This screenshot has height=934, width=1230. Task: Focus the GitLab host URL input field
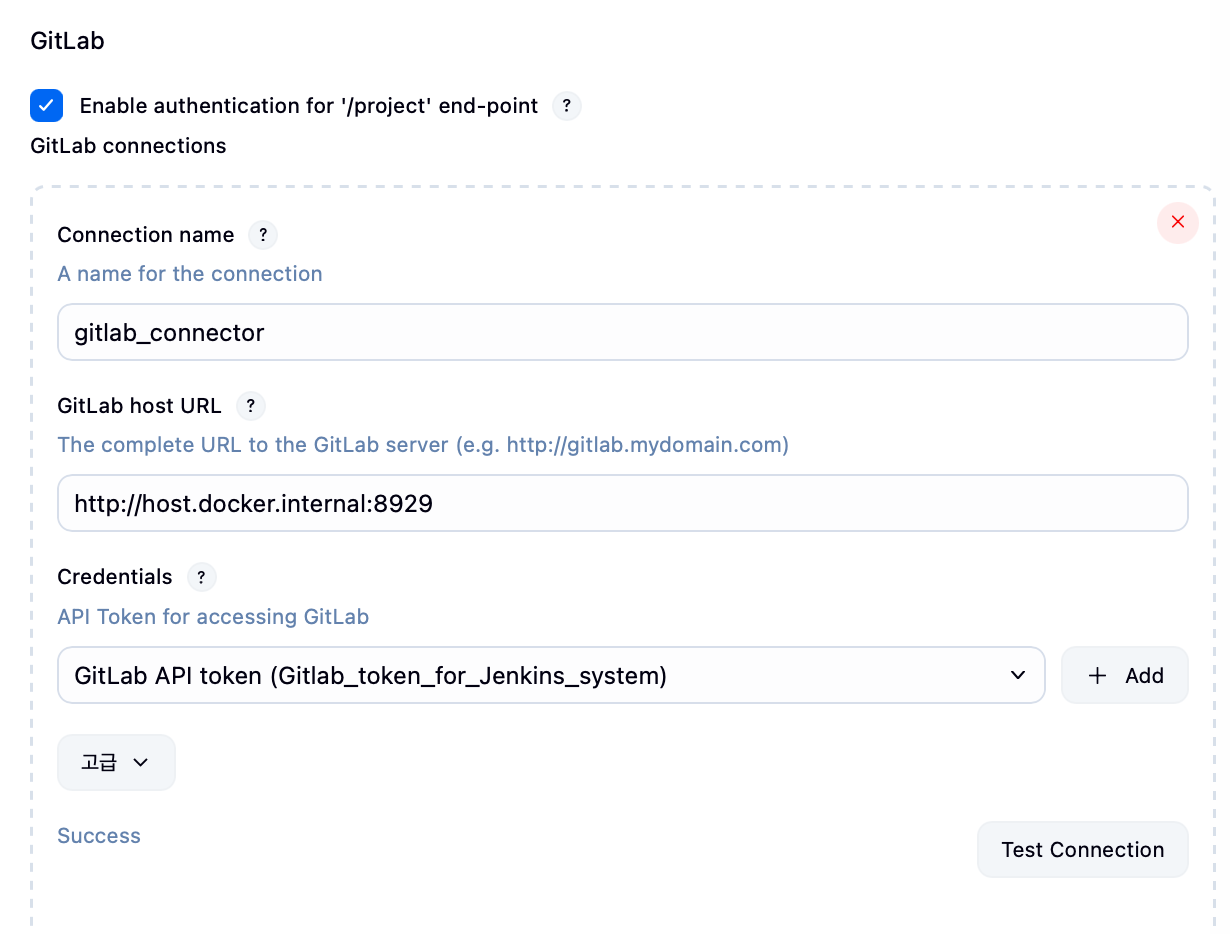tap(622, 503)
